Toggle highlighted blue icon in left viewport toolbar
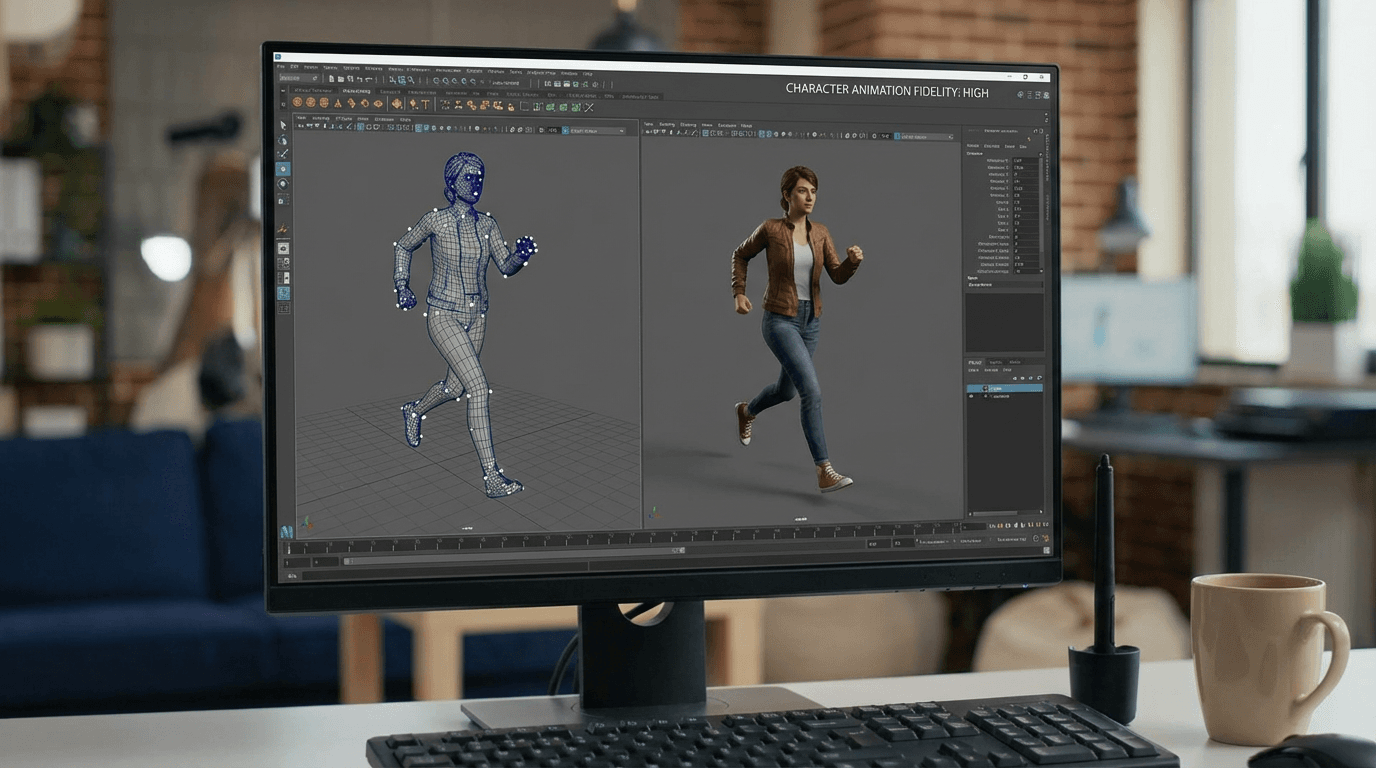The height and width of the screenshot is (768, 1376). pyautogui.click(x=565, y=130)
